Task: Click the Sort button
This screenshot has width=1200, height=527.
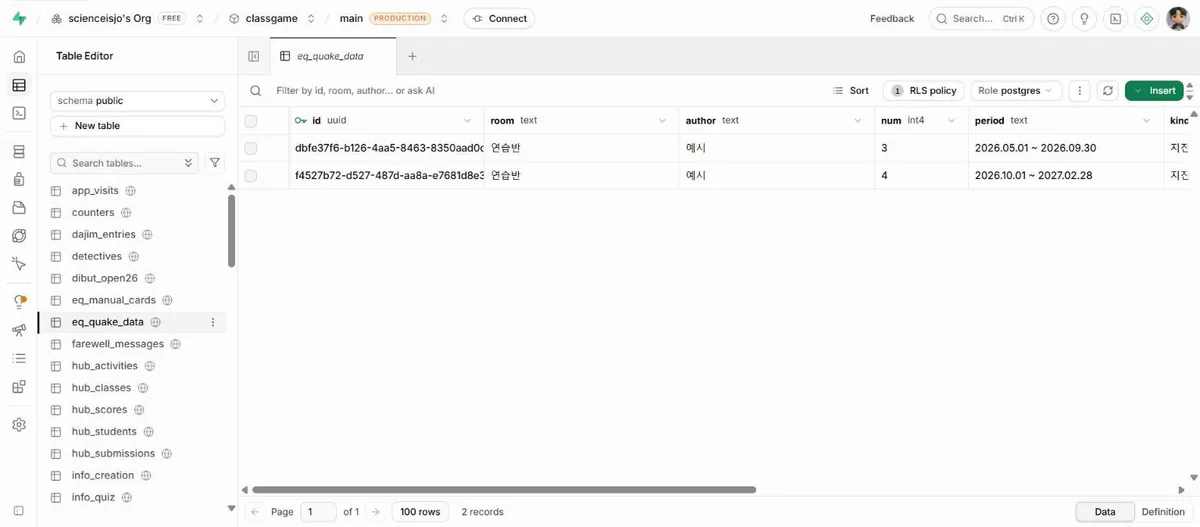Action: tap(851, 90)
